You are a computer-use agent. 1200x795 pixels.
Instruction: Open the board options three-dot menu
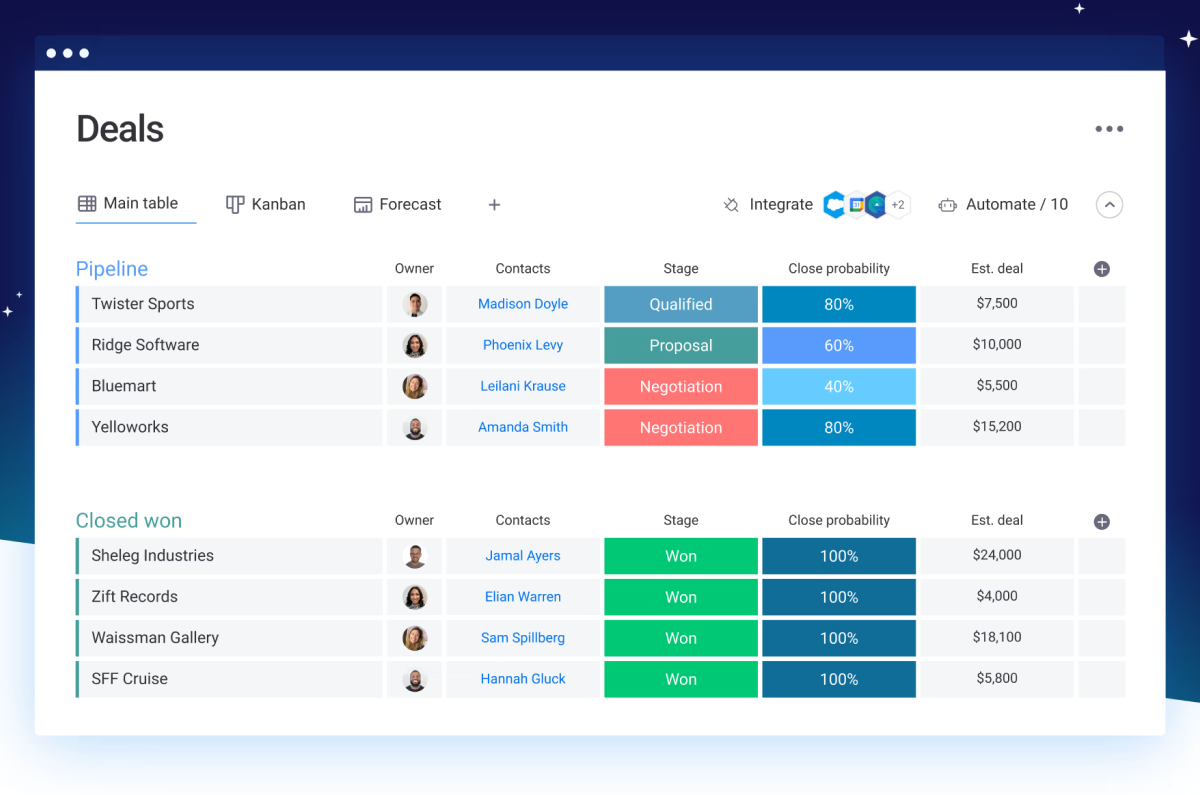(x=1109, y=129)
